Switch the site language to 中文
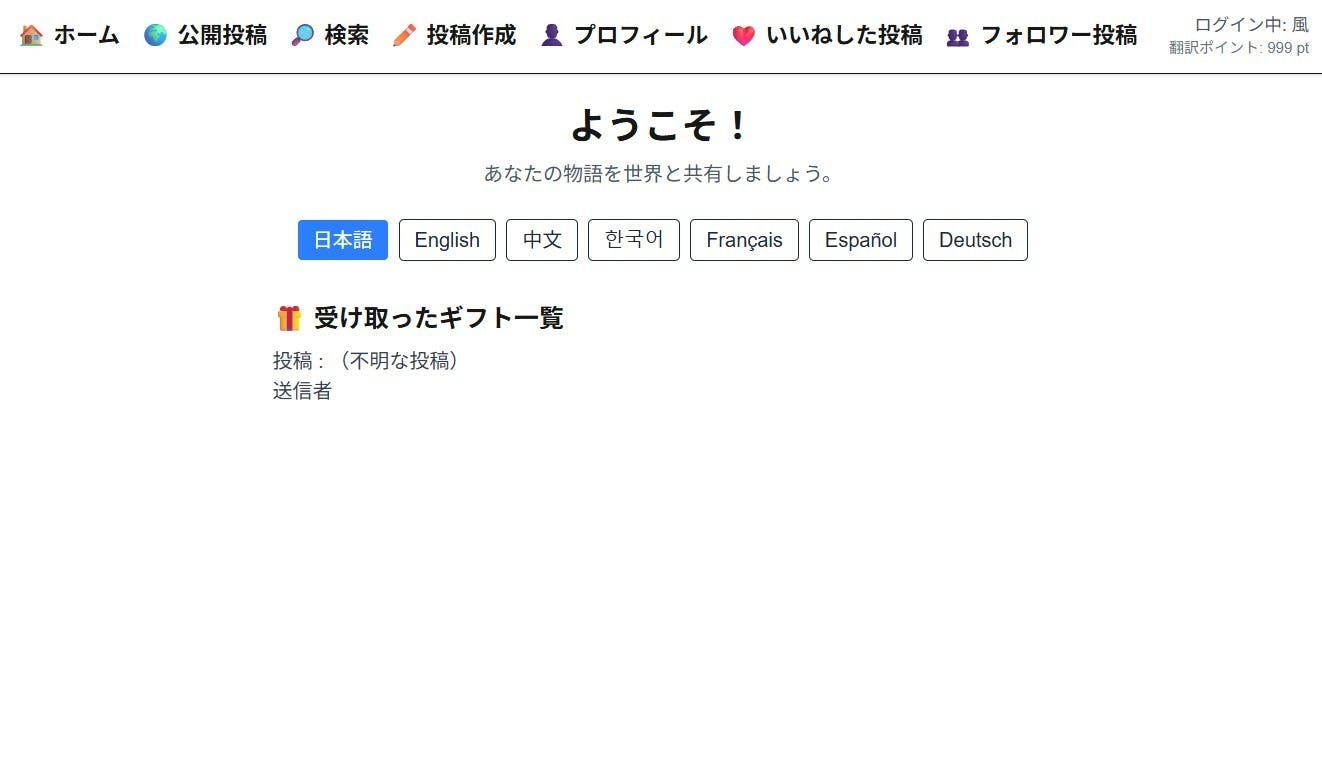This screenshot has width=1322, height=762. 542,240
